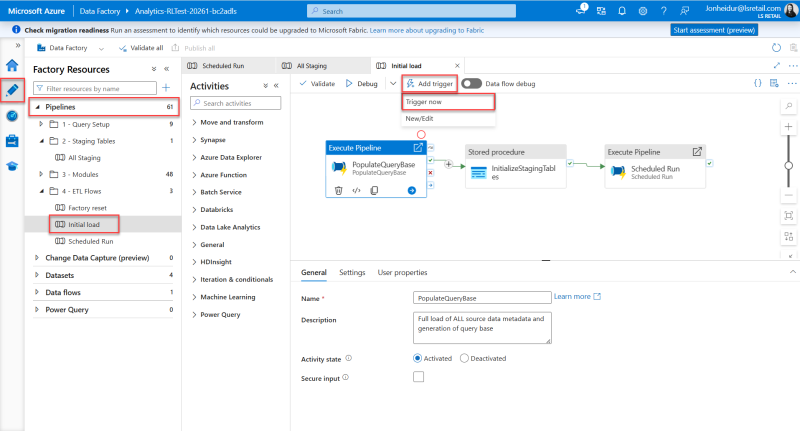Expand the Datasets section
The image size is (800, 431).
[x=38, y=275]
